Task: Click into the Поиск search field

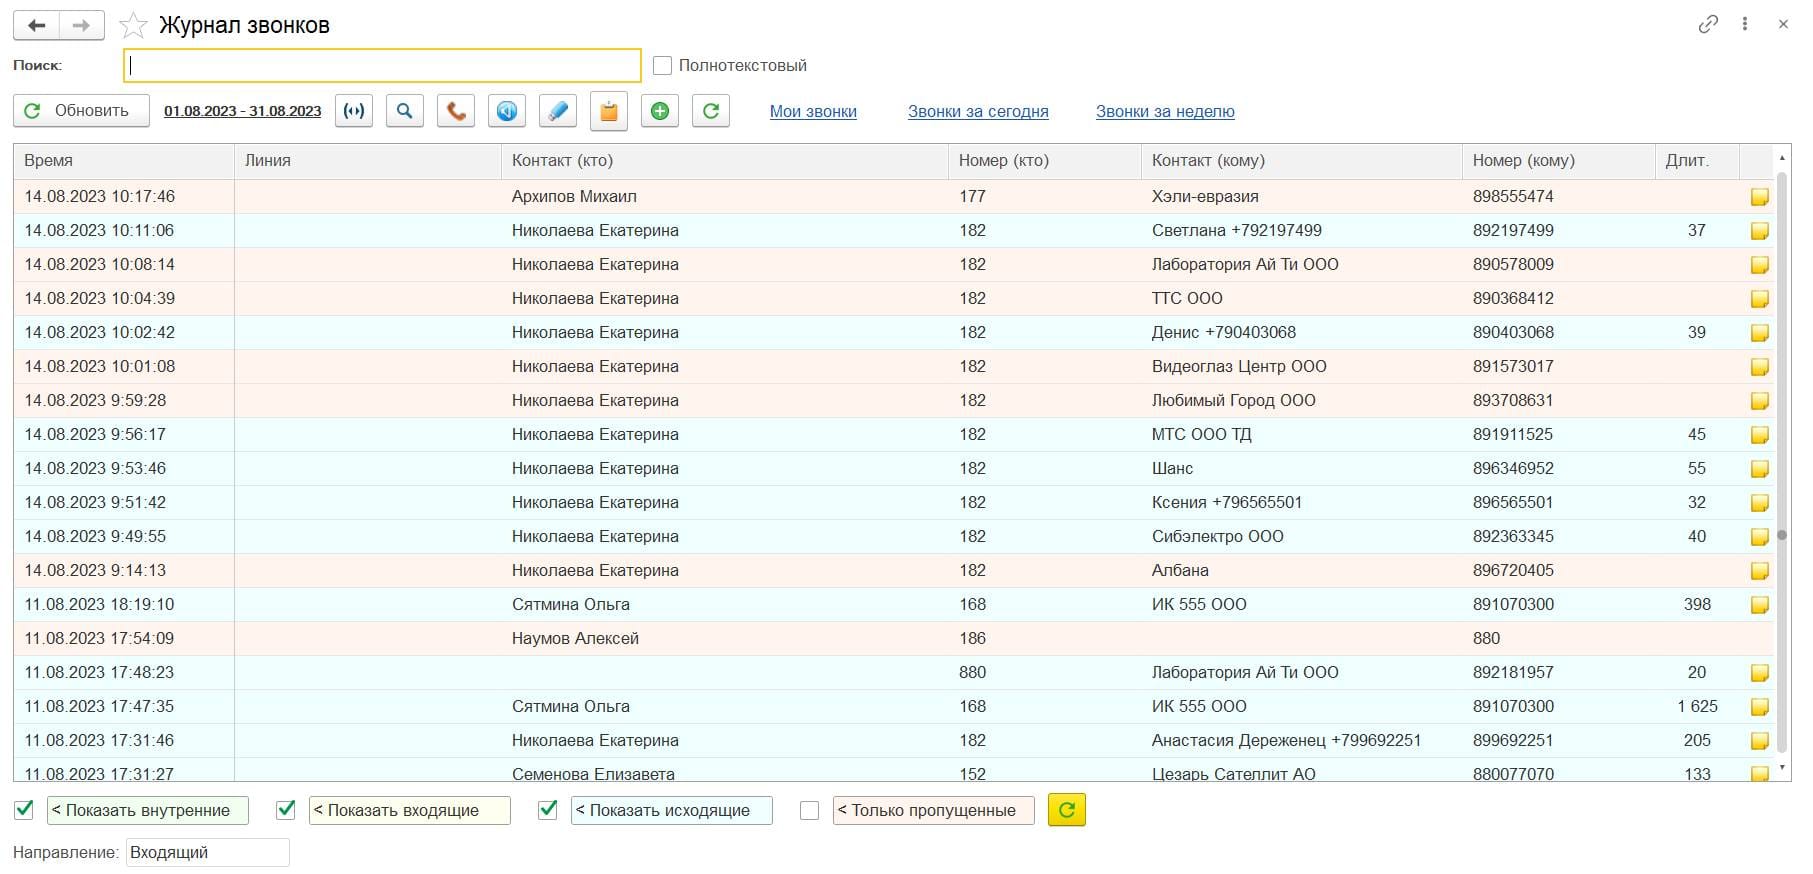Action: click(382, 66)
